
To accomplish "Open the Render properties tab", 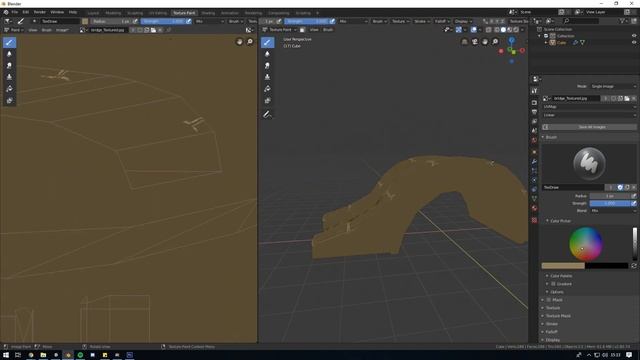I will [x=534, y=102].
